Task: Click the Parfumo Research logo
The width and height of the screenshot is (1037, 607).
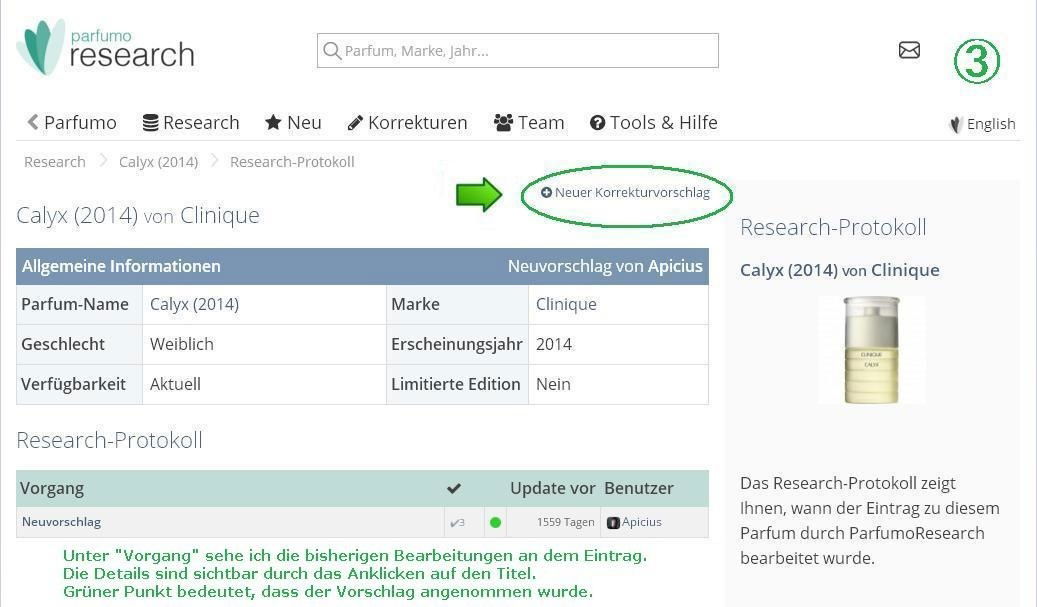Action: [106, 47]
